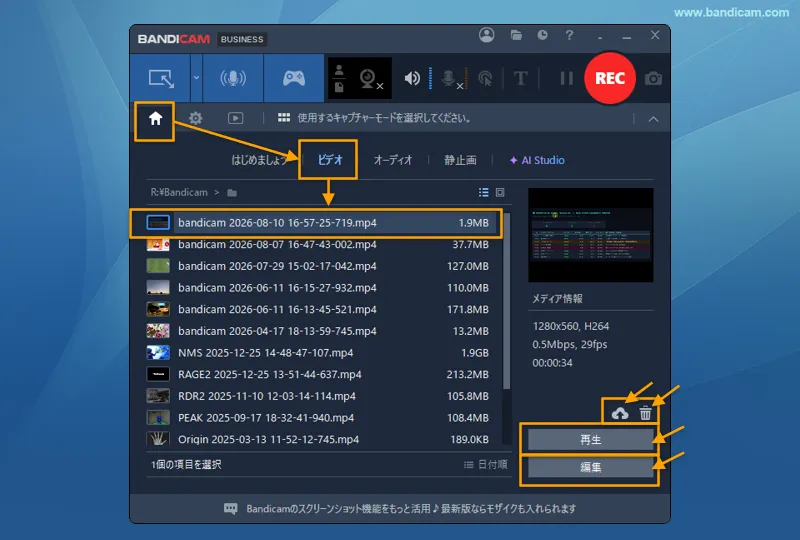The image size is (800, 540).
Task: Switch to list view icon
Action: tap(483, 192)
